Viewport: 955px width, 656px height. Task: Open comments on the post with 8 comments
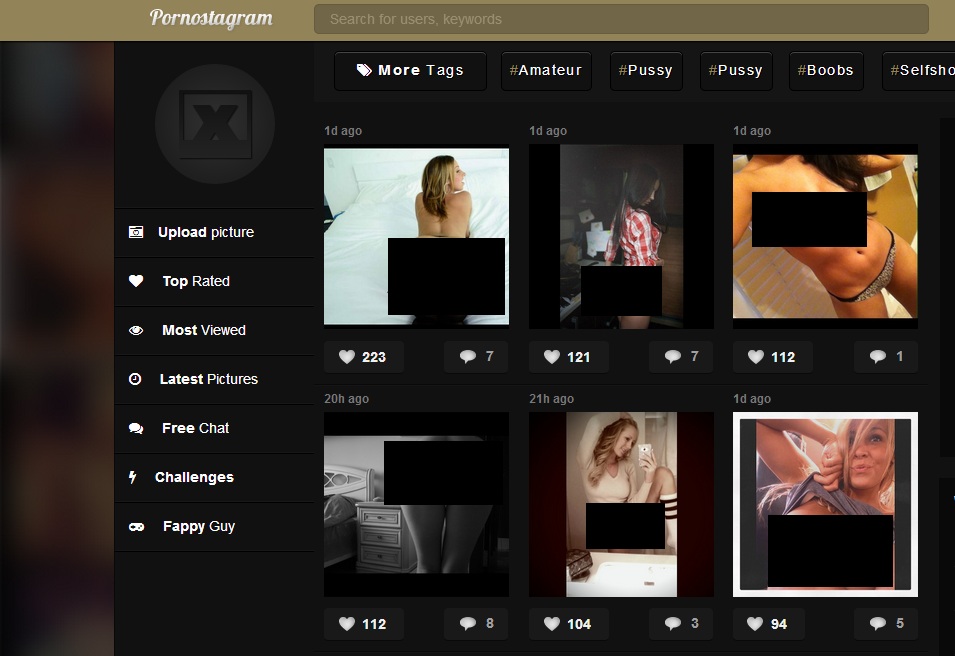(476, 624)
